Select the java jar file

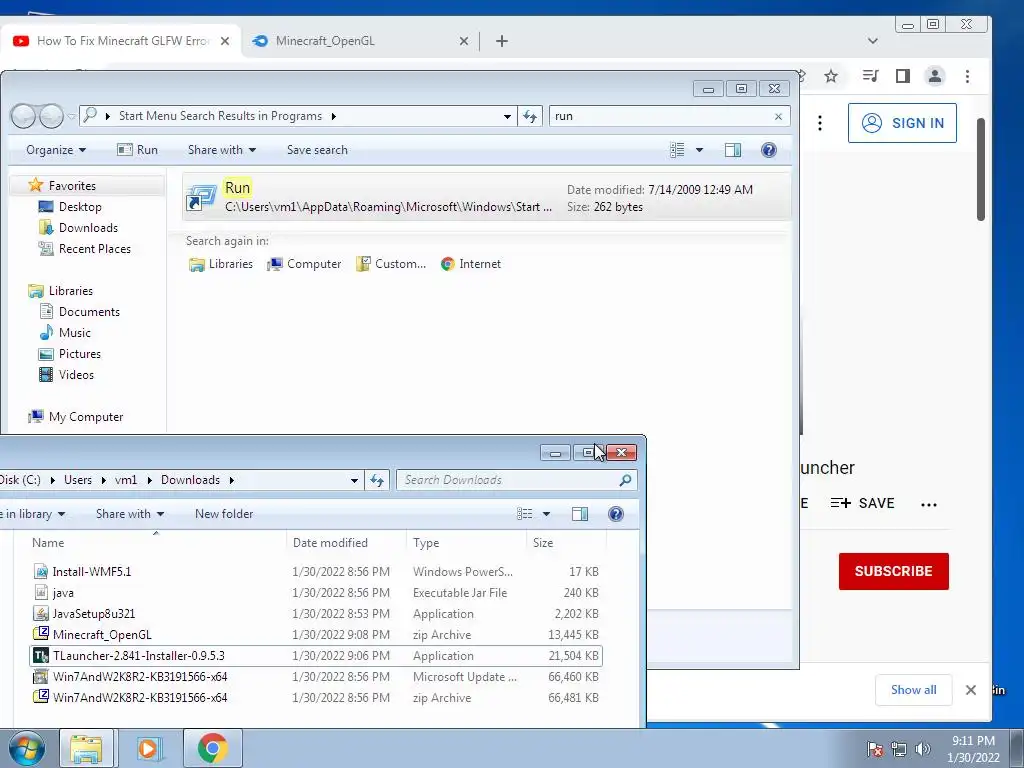[316, 592]
